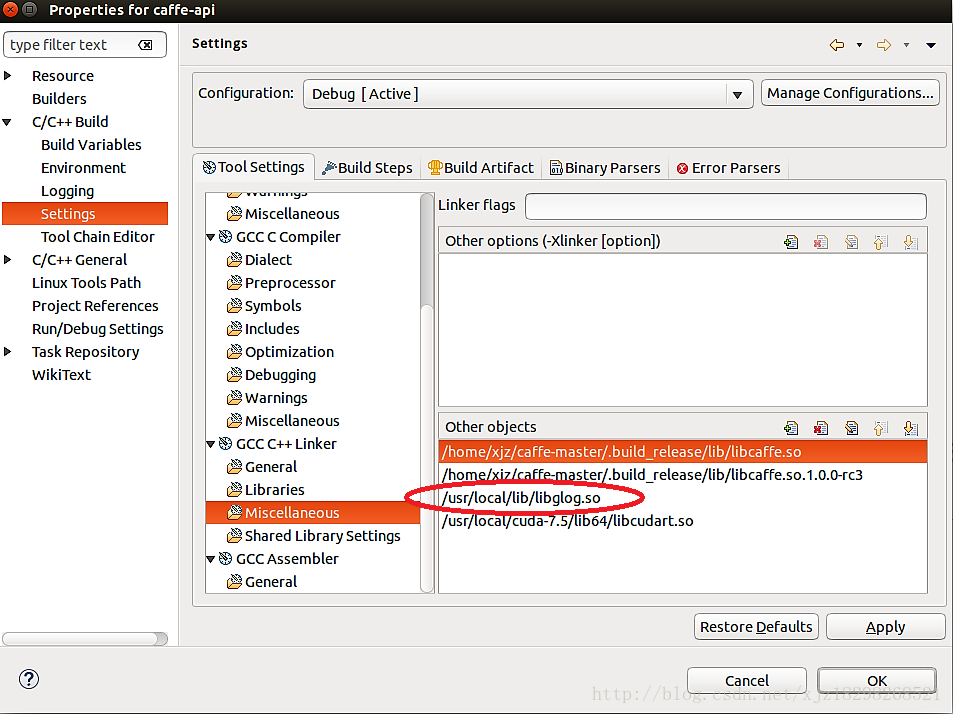The width and height of the screenshot is (953, 714).
Task: Collapse the C/C++ Build tree node
Action: 7,122
